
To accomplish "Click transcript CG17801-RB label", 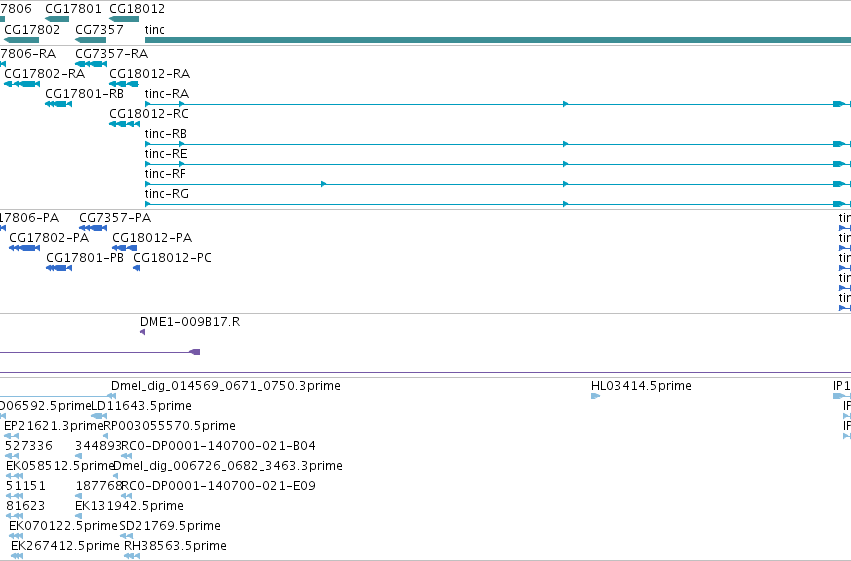I will pos(85,94).
